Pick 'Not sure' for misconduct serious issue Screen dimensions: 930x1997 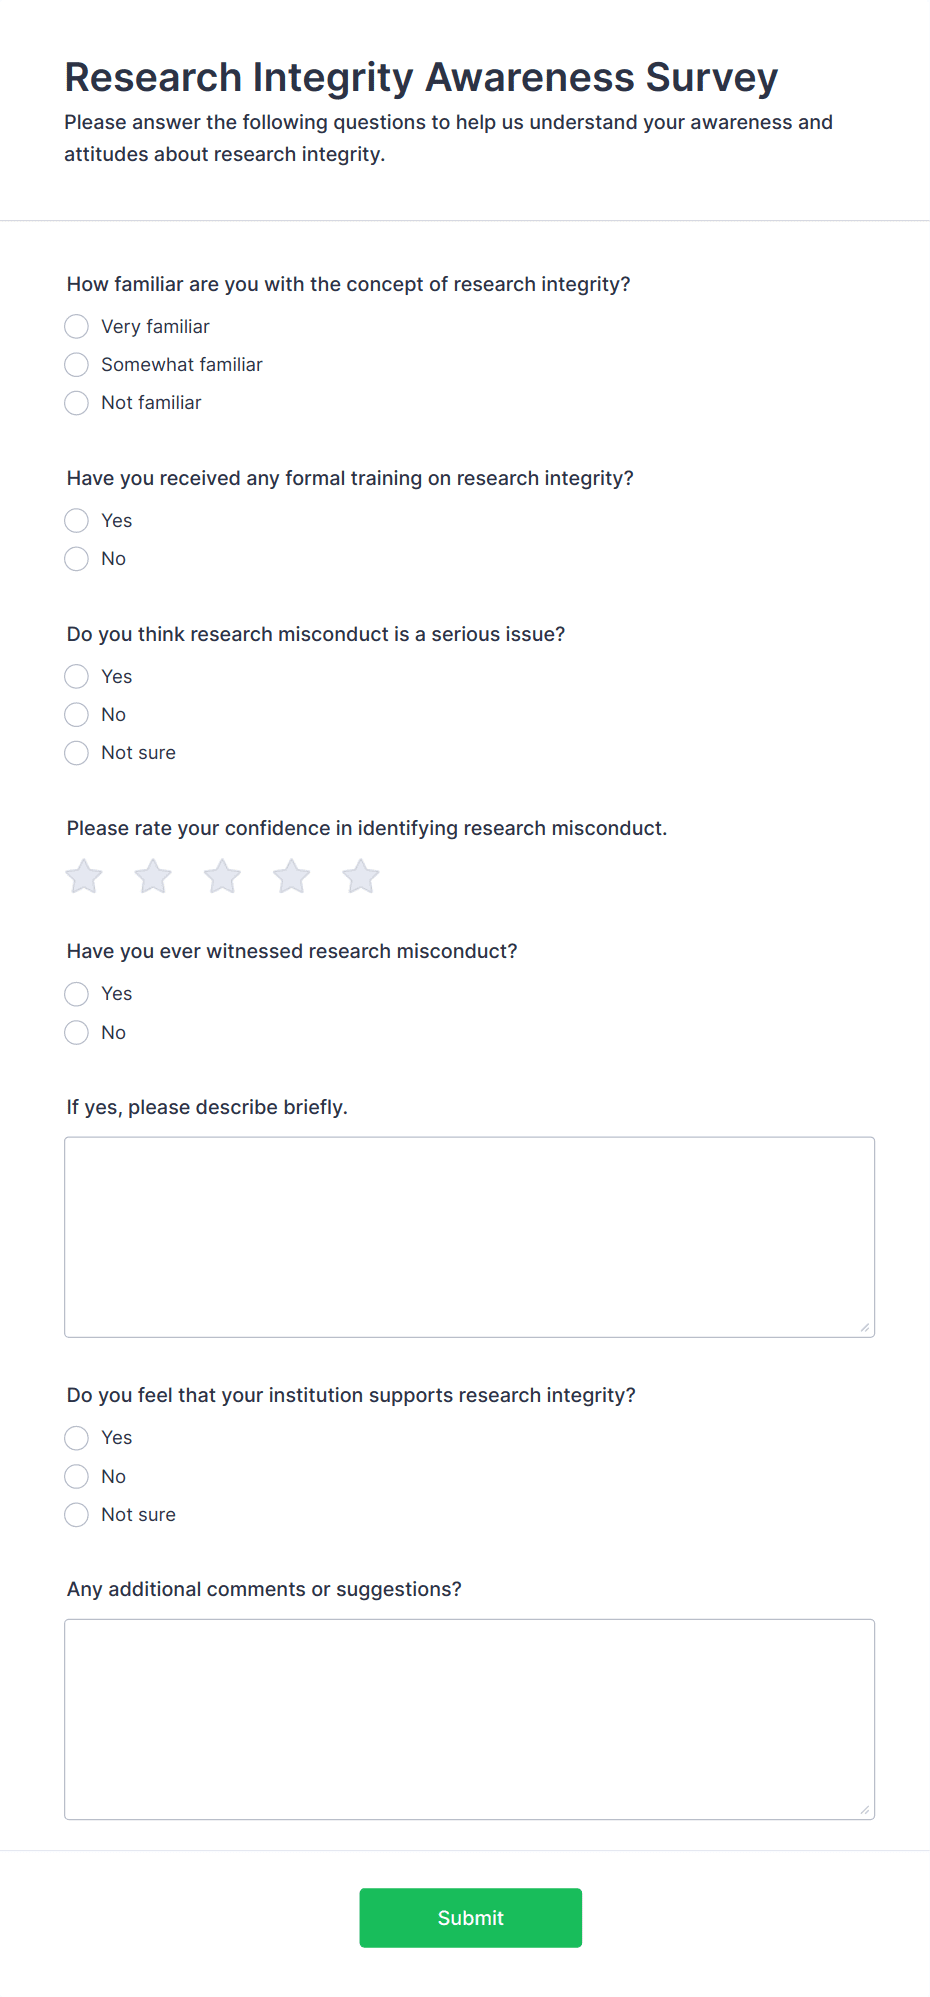[77, 753]
